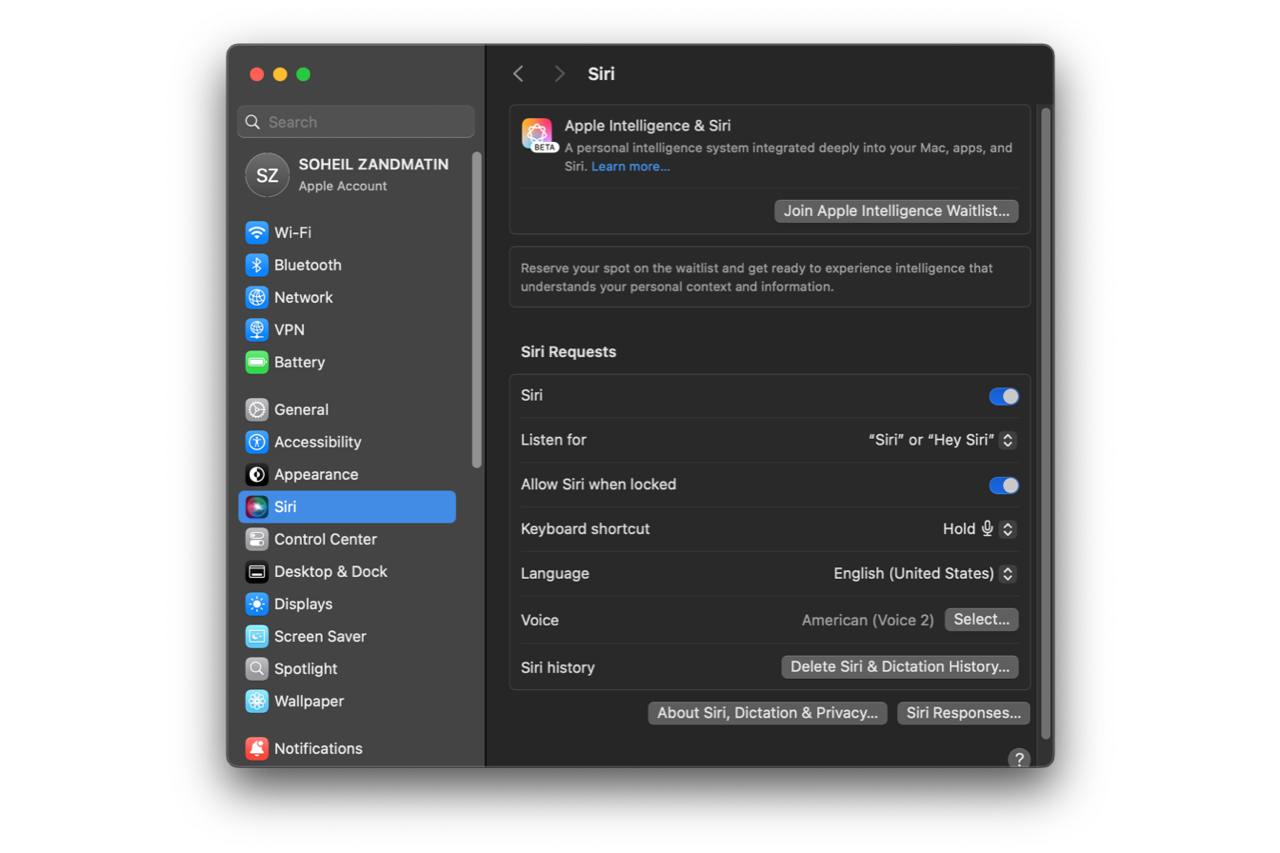Select Battery in the sidebar

pos(347,362)
